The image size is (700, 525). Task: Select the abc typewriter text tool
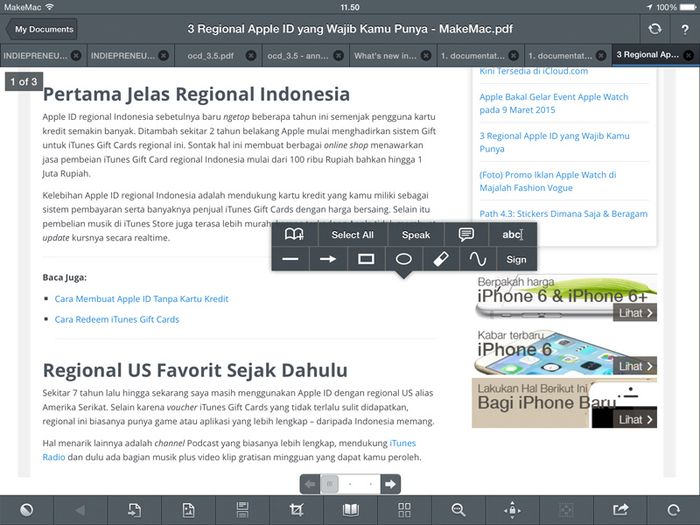point(512,234)
